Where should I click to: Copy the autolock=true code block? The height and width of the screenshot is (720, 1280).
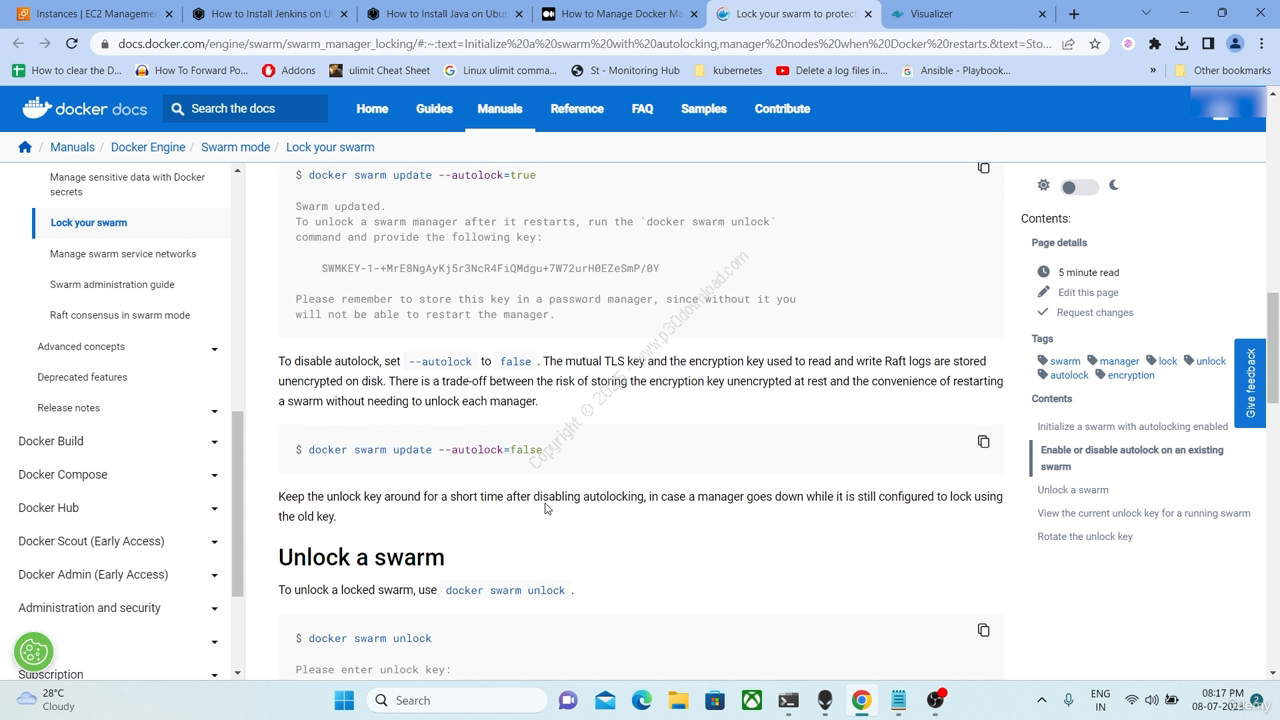pyautogui.click(x=983, y=168)
